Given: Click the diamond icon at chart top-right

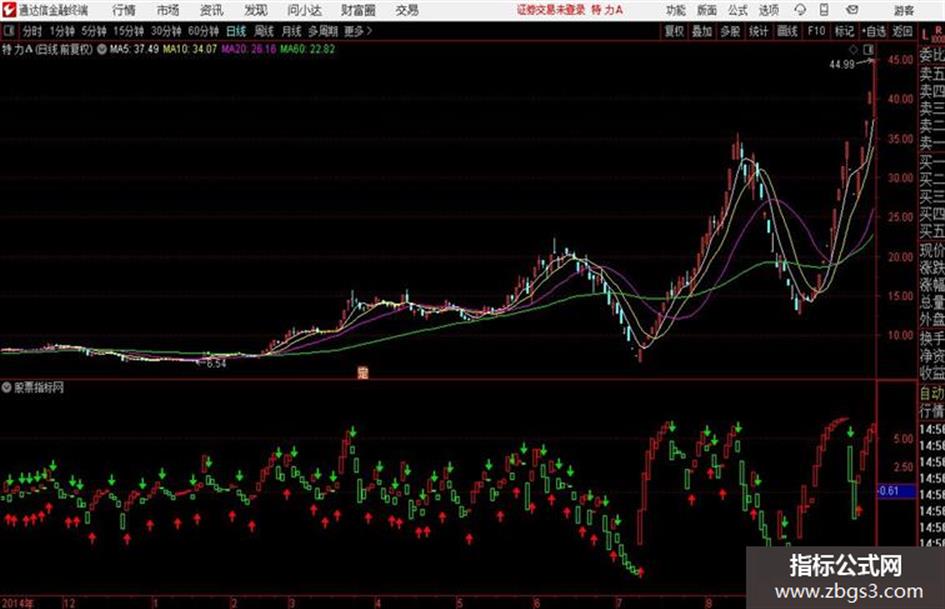Looking at the screenshot, I should pos(853,49).
